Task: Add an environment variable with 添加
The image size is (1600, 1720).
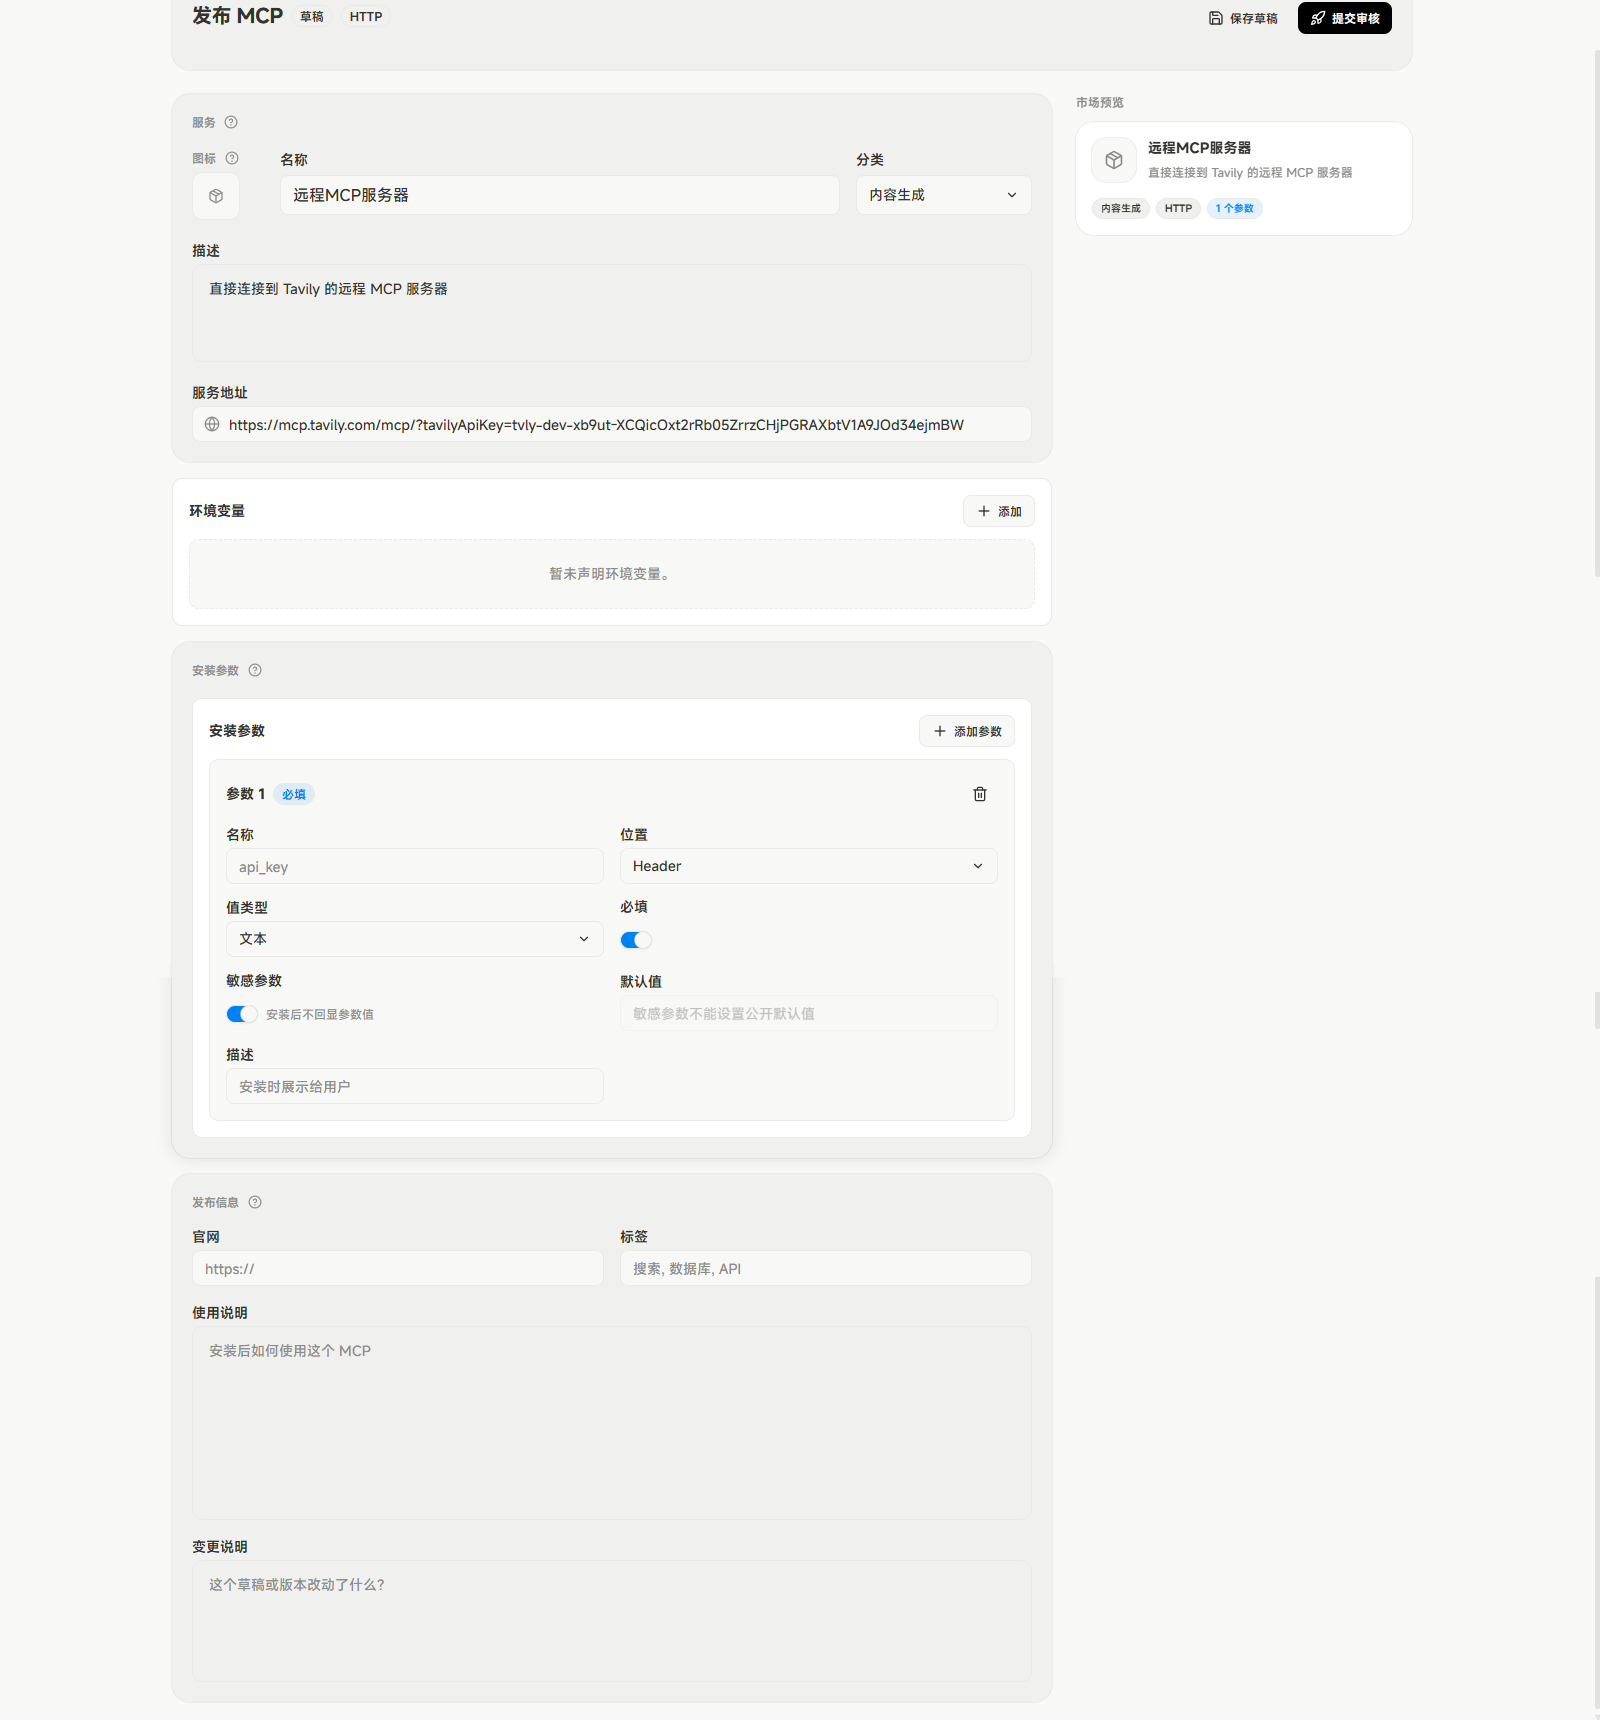Action: 999,511
